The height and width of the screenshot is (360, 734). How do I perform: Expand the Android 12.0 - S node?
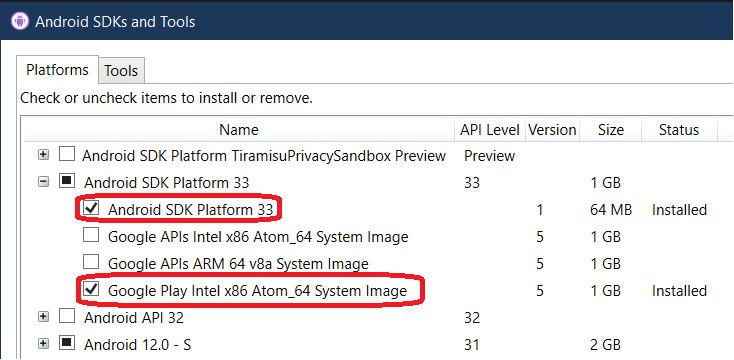[44, 344]
